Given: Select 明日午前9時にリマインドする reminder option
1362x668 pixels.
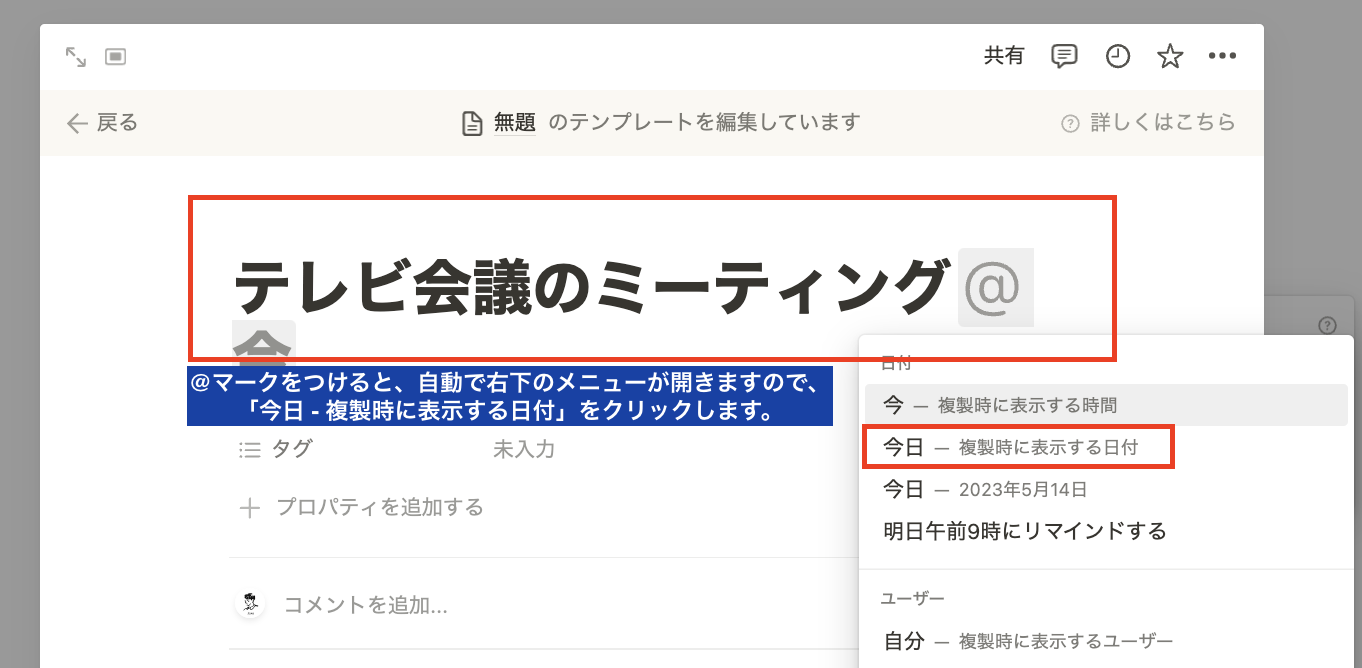Looking at the screenshot, I should 1025,531.
